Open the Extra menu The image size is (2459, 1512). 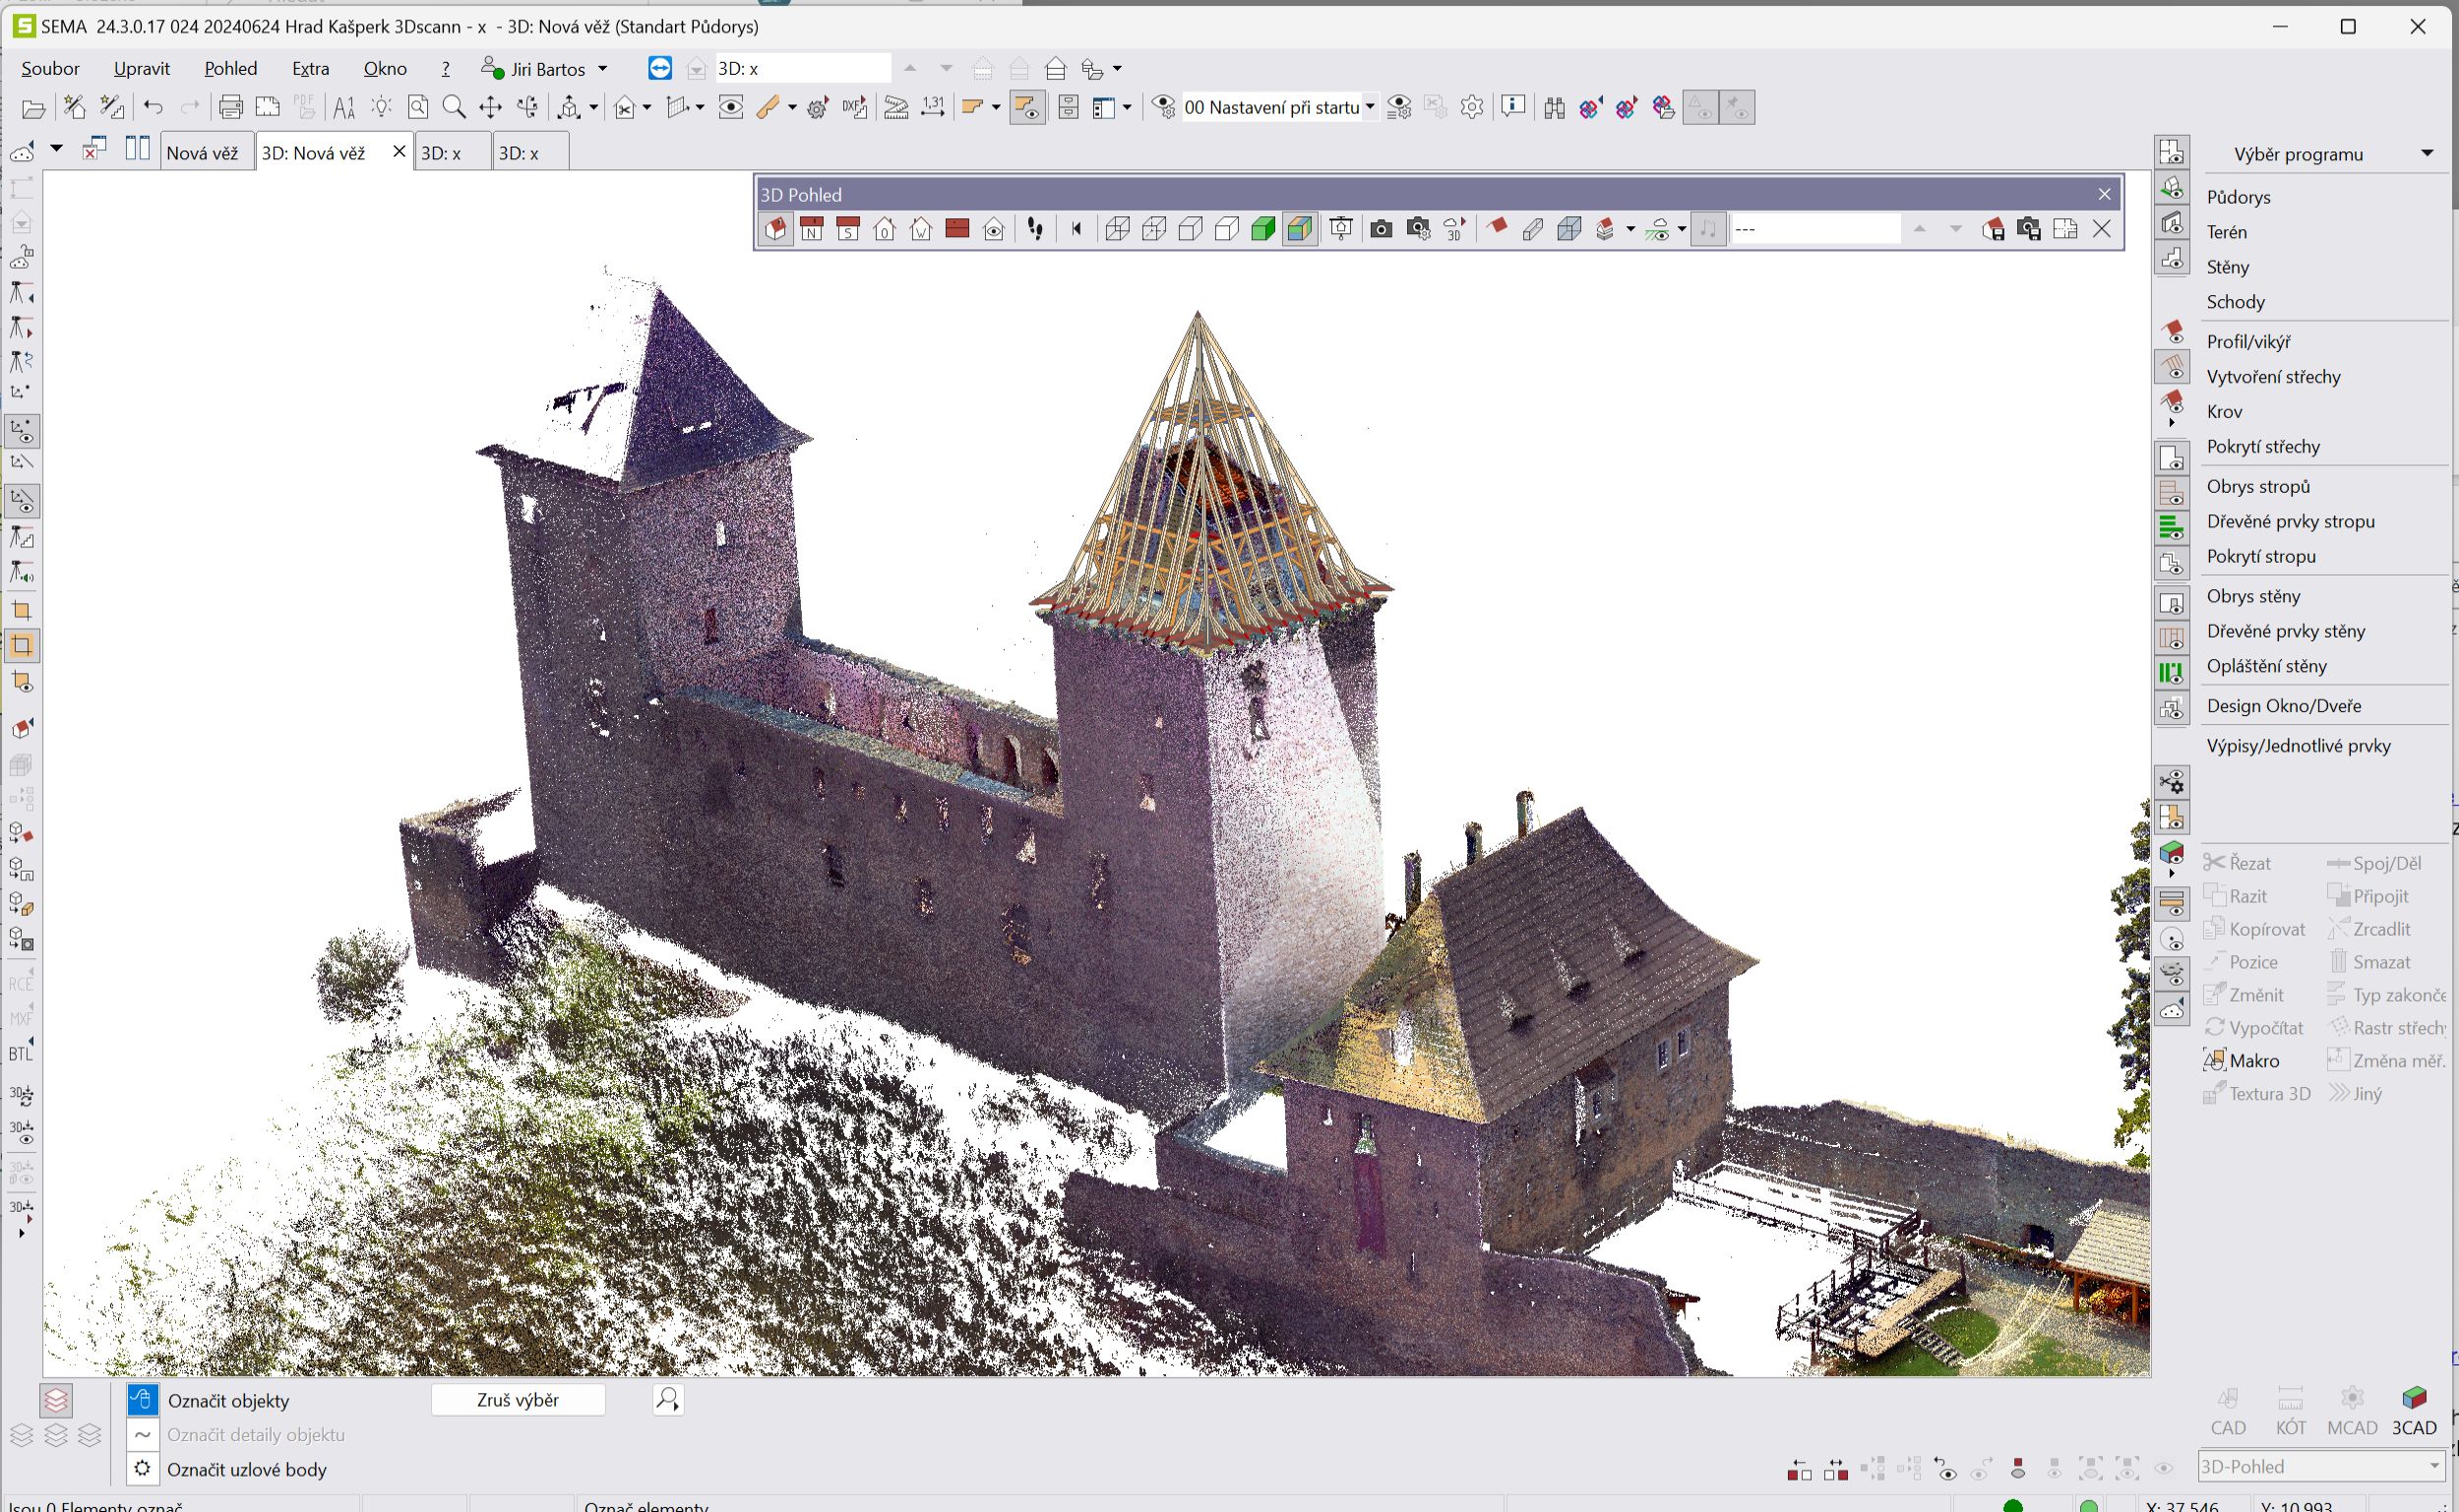pyautogui.click(x=310, y=68)
